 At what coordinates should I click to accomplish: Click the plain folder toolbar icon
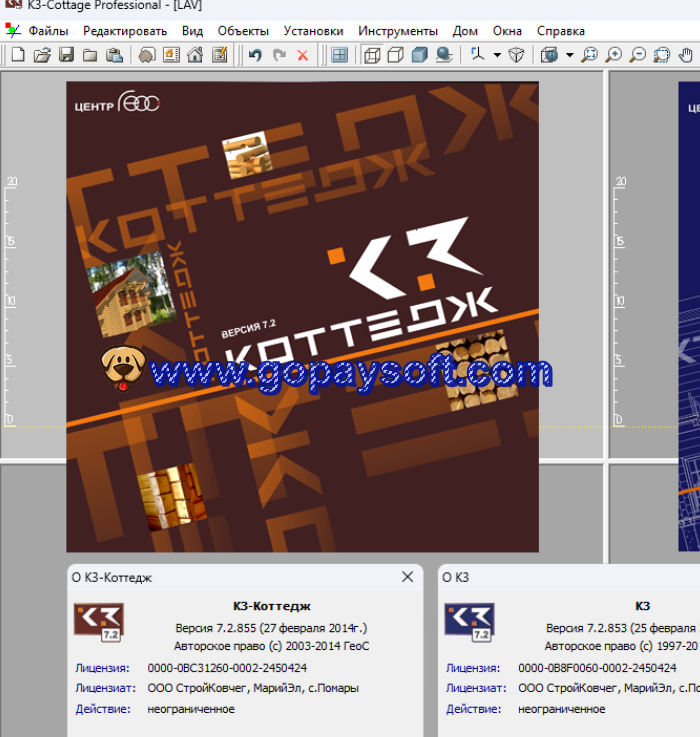click(x=90, y=55)
